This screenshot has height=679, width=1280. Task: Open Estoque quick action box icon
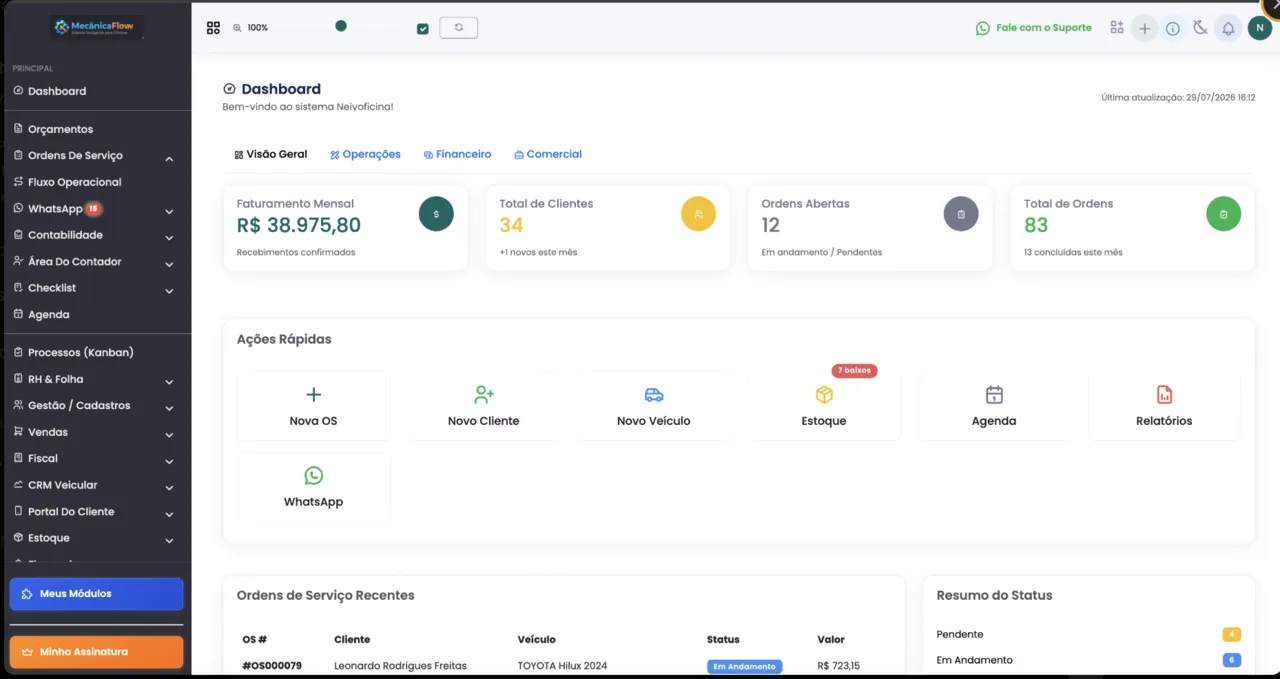coord(824,395)
